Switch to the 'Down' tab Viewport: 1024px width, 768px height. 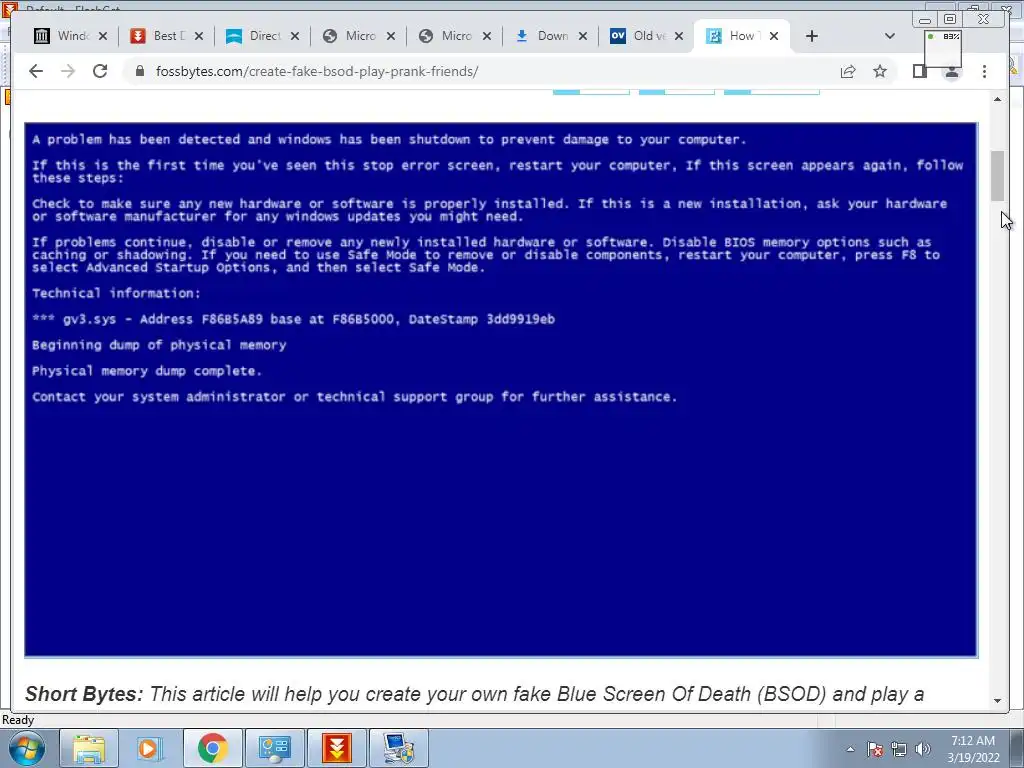543,36
